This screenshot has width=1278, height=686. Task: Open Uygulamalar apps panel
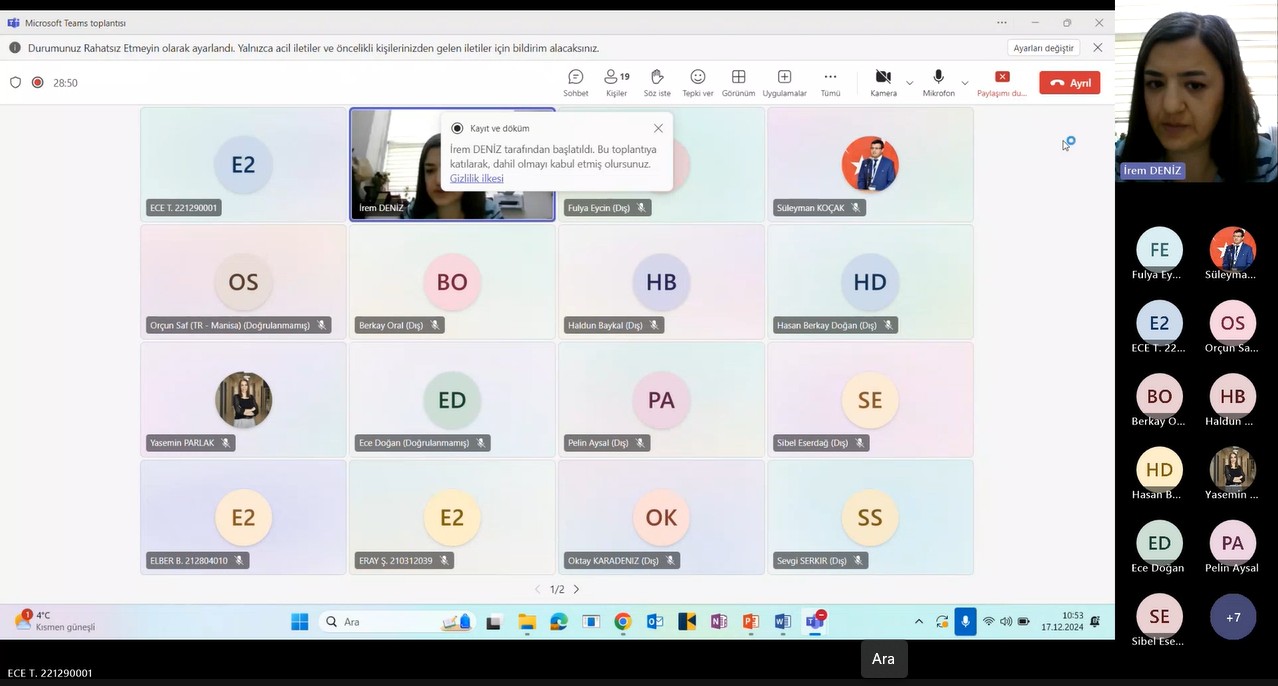coord(784,82)
